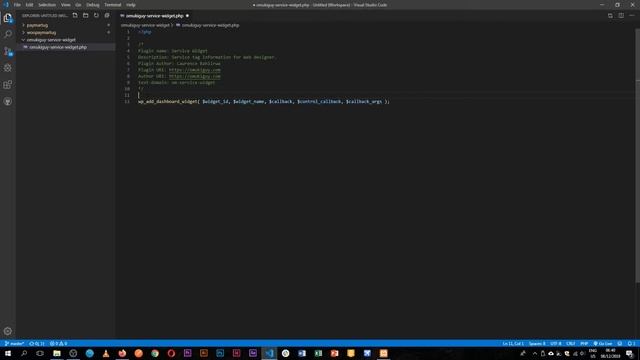Open the Selection menu
The height and width of the screenshot is (360, 640).
tap(47, 5)
